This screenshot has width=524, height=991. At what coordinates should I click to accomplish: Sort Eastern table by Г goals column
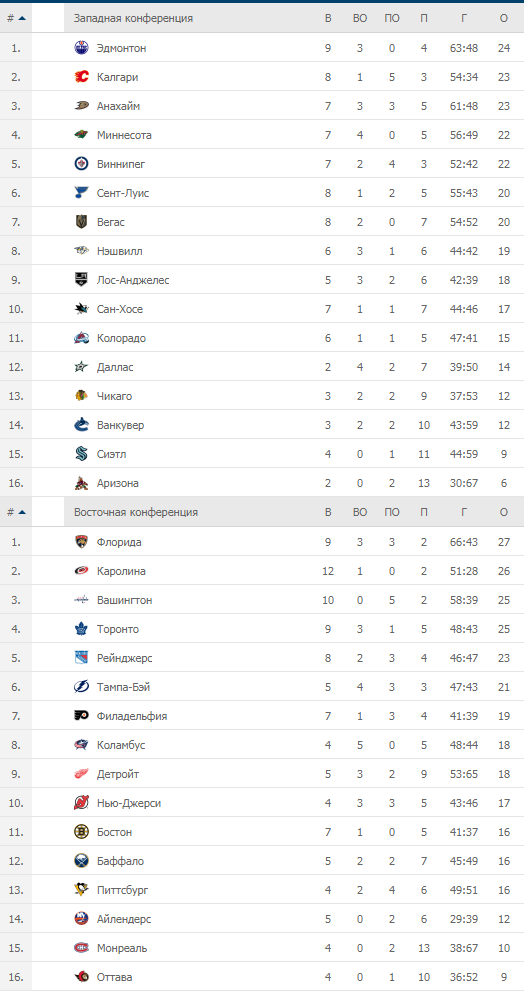[x=465, y=512]
